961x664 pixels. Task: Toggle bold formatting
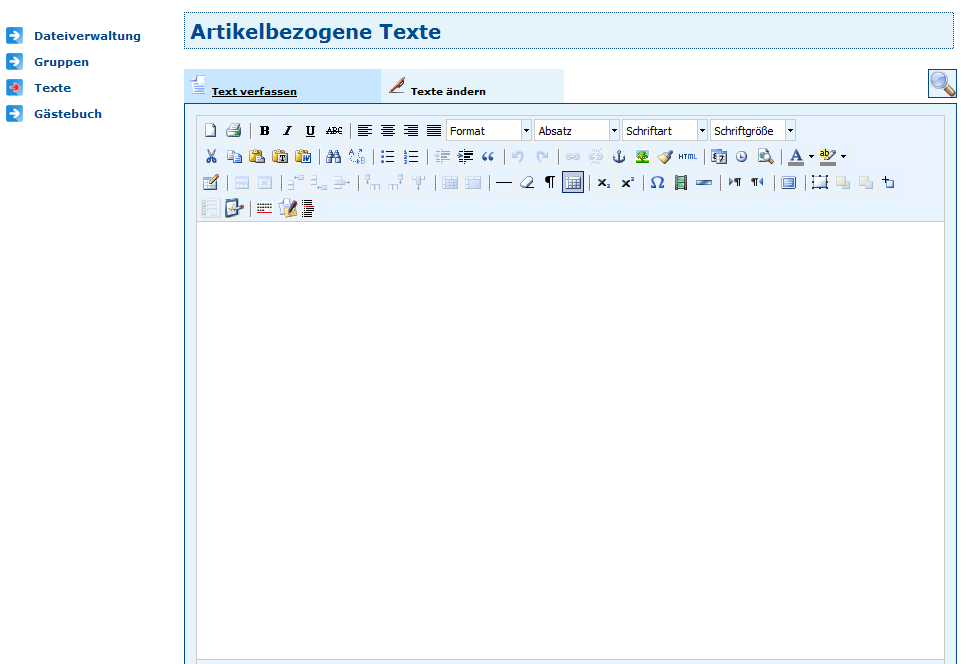point(264,131)
